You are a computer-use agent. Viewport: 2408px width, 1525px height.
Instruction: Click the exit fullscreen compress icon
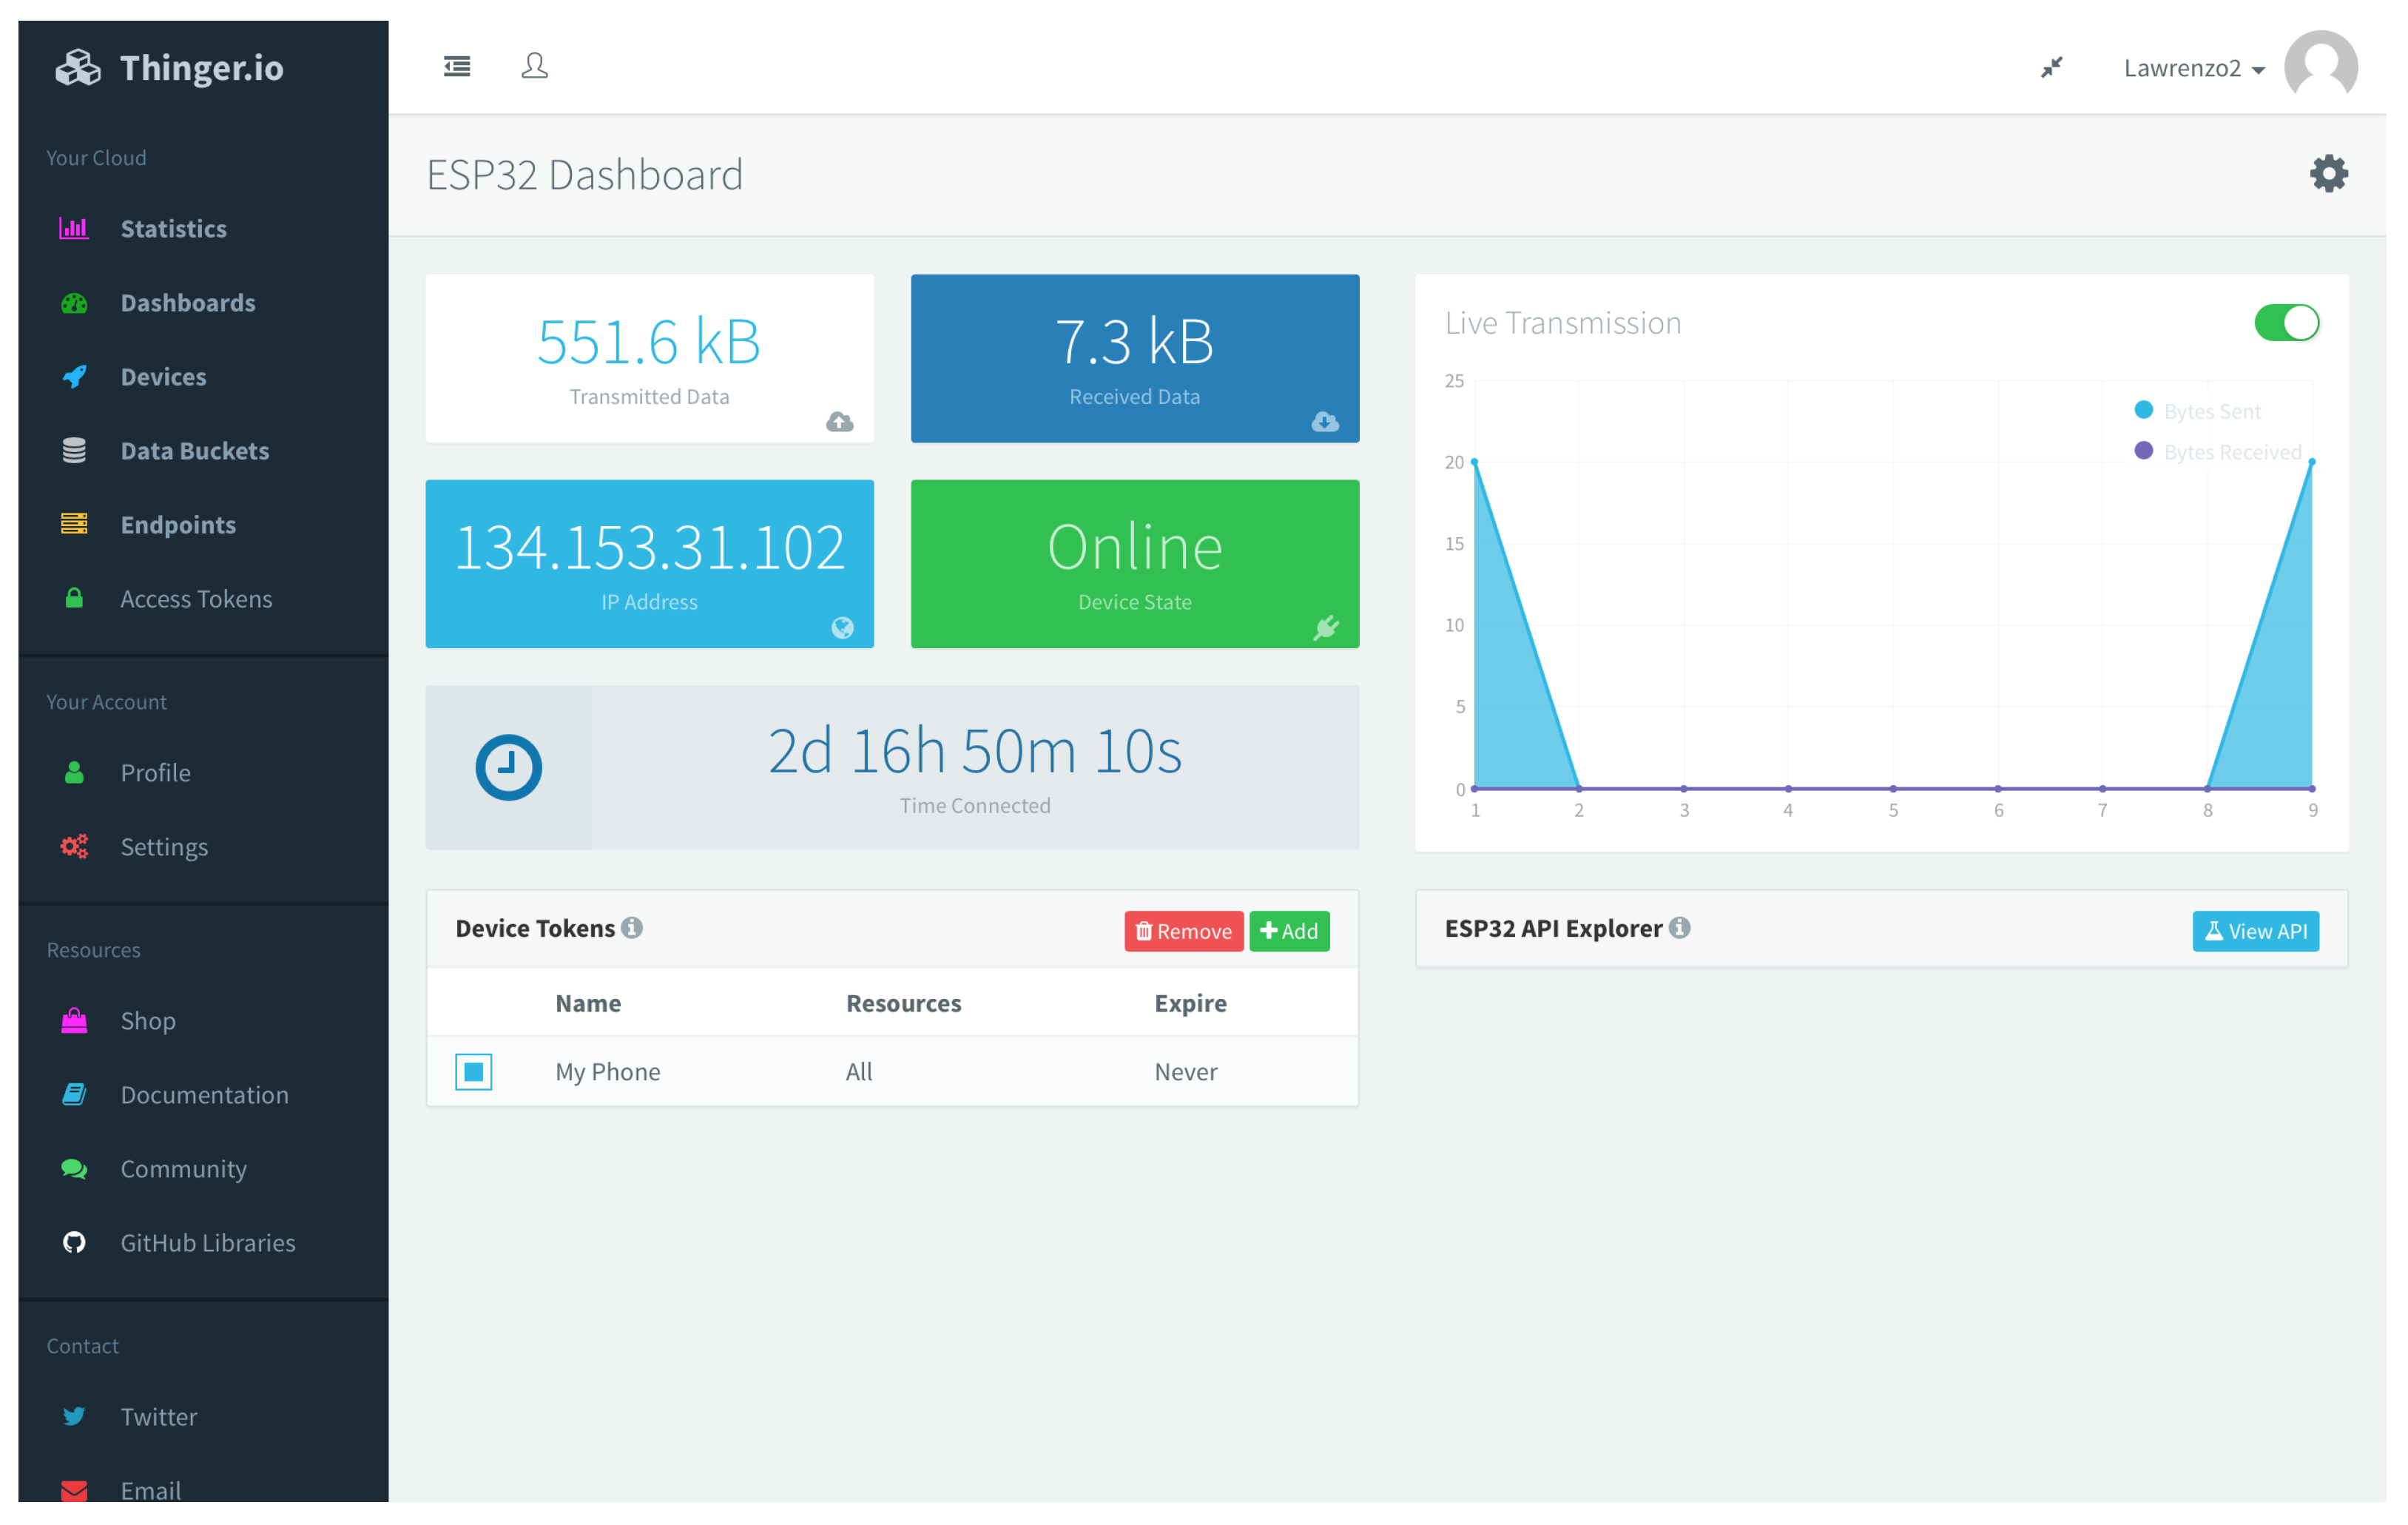2052,67
